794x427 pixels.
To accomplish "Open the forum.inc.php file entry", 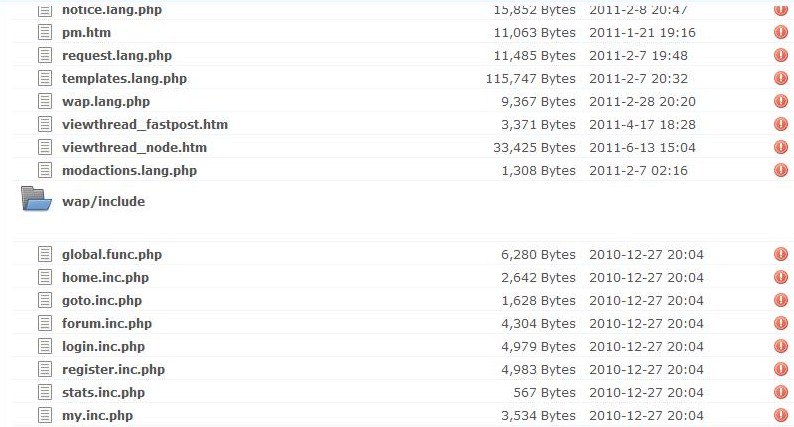I will pos(107,324).
